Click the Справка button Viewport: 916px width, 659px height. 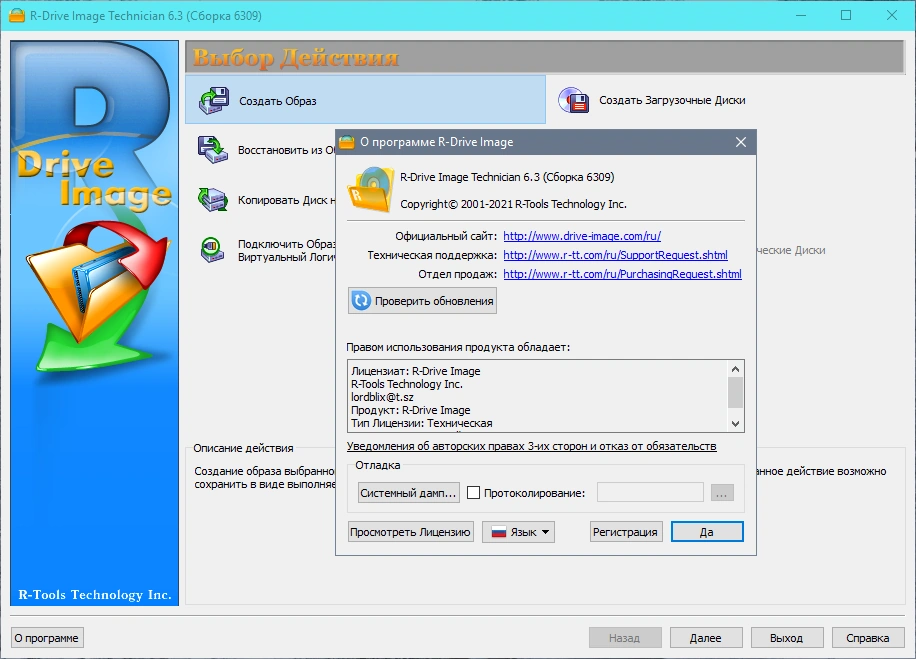coord(868,638)
